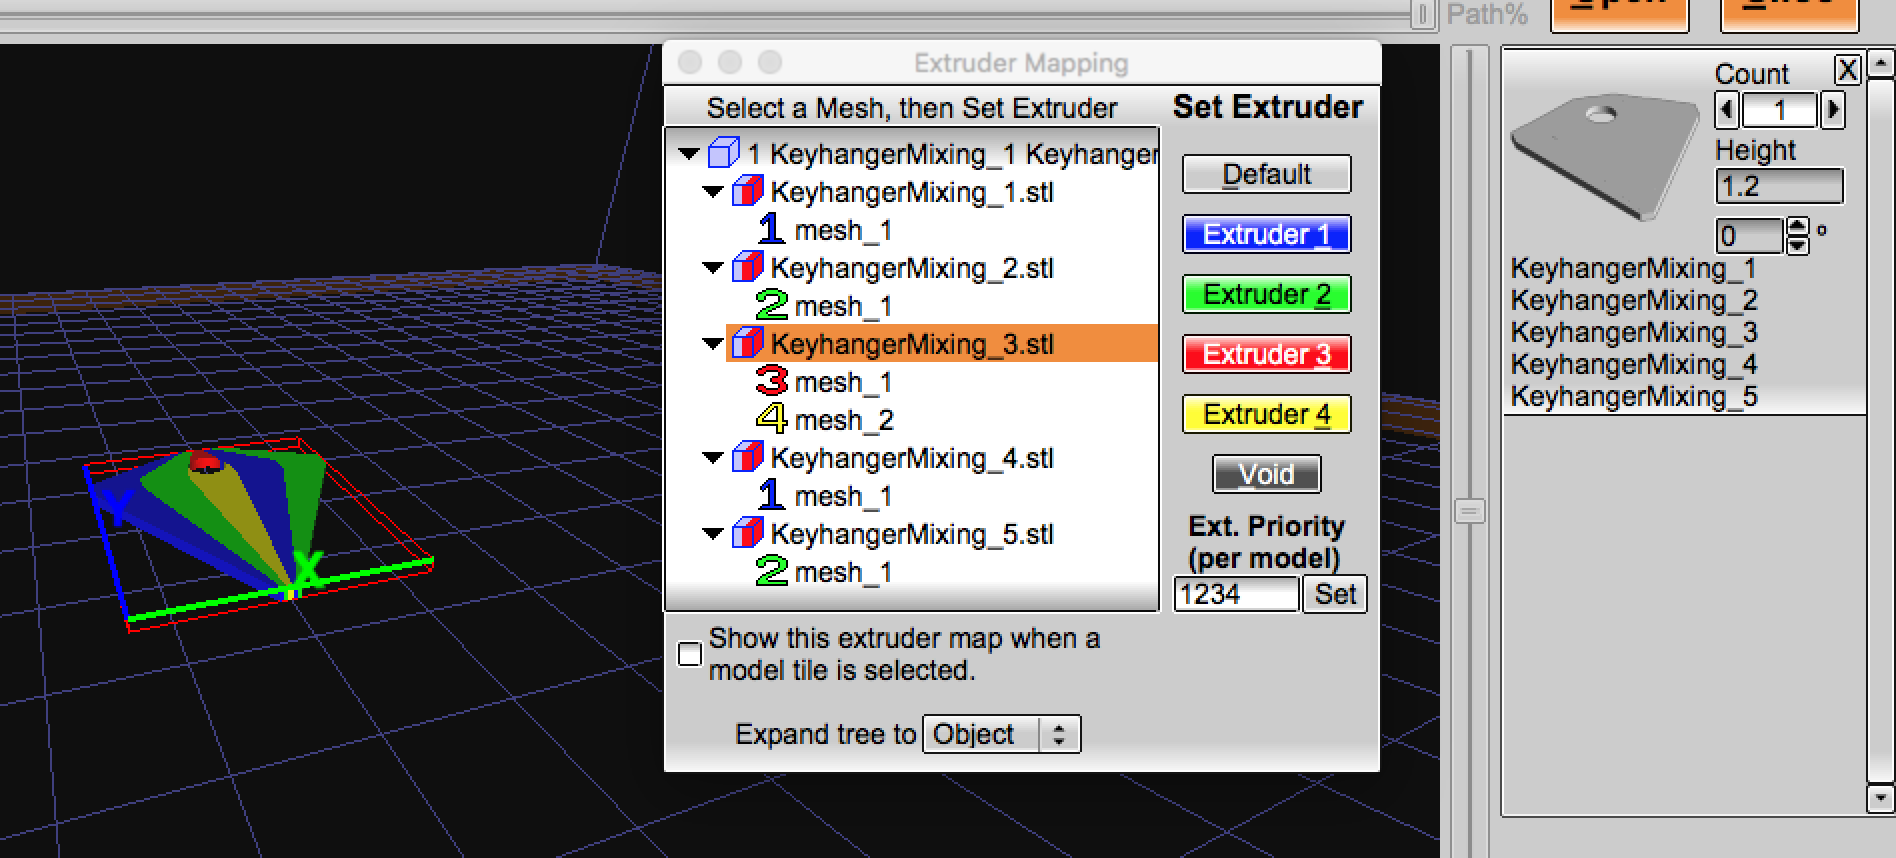Click the KeyhangerMixing_4.stl cube icon
Screen dimensions: 1896x858
(747, 458)
